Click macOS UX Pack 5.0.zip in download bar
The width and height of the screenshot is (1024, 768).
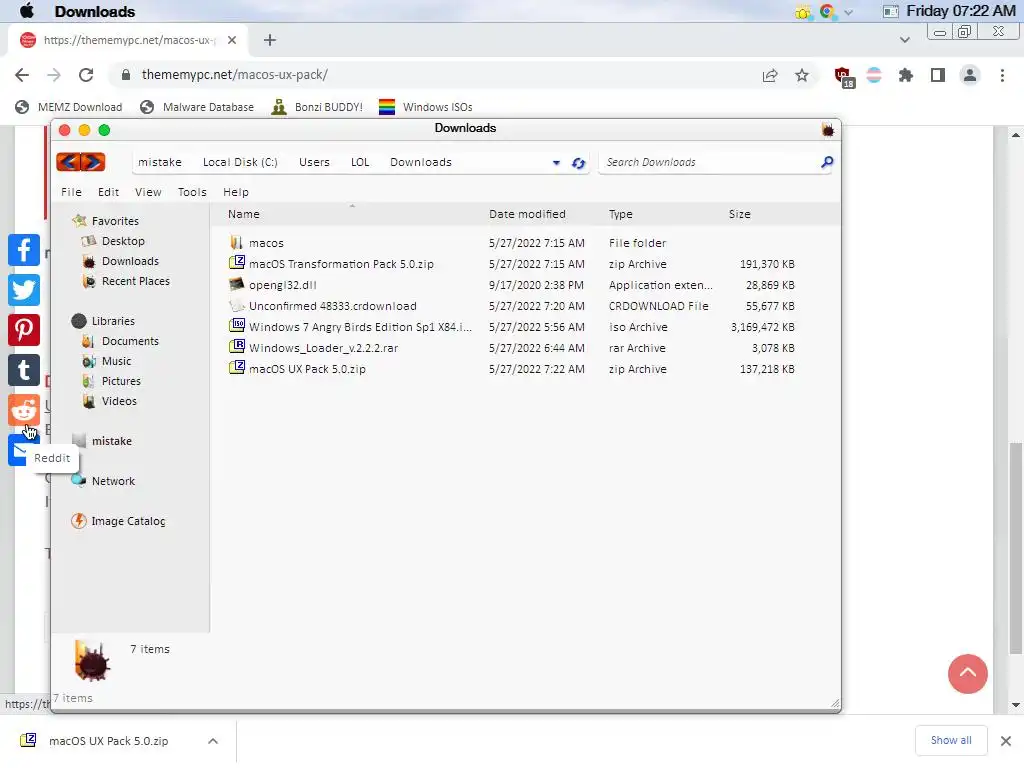coord(108,741)
